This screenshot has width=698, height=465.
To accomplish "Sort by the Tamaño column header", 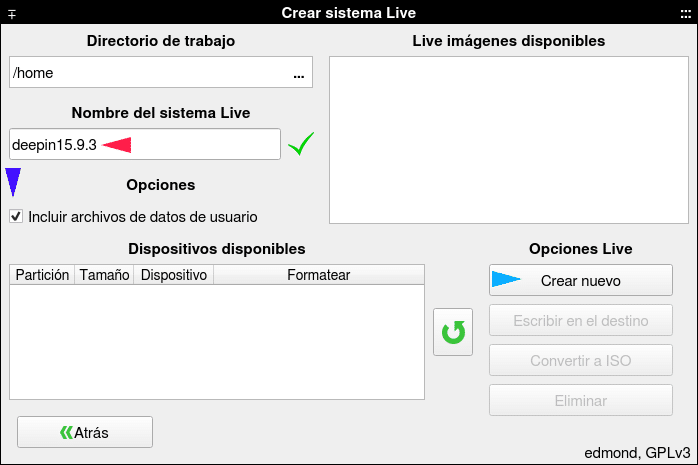I will click(104, 275).
